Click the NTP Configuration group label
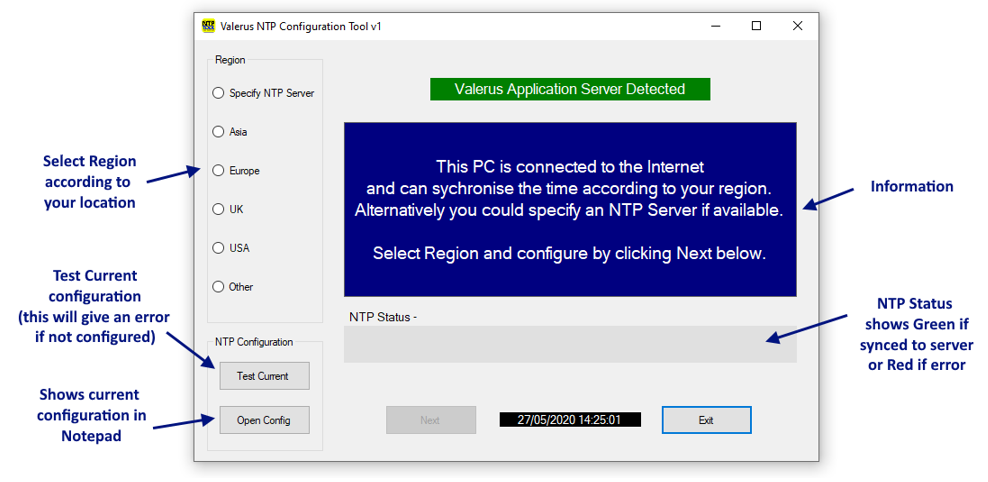988x482 pixels. point(254,342)
